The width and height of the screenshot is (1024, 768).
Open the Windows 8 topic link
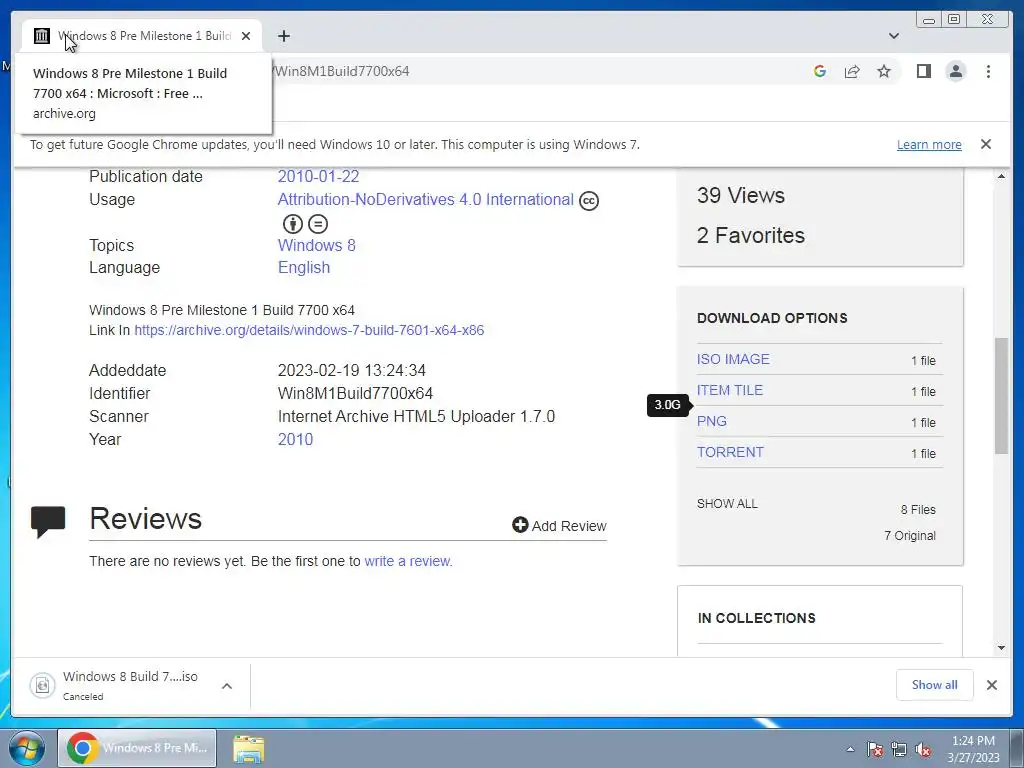point(317,245)
